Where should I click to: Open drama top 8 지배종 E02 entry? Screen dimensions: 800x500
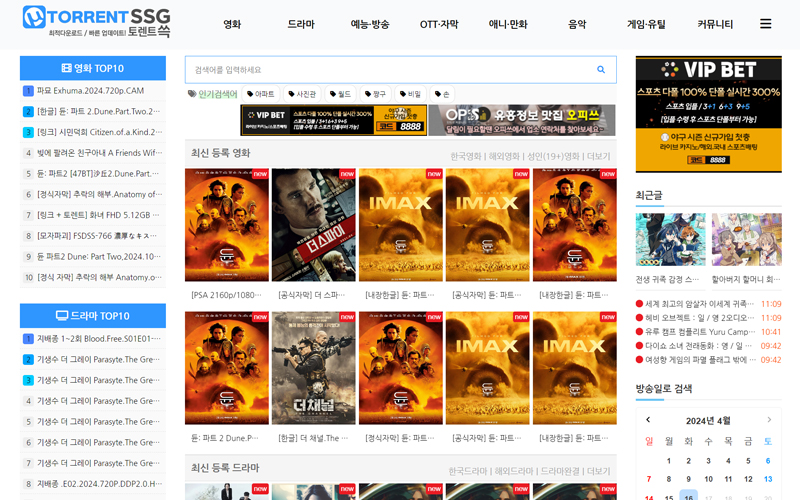pos(99,483)
